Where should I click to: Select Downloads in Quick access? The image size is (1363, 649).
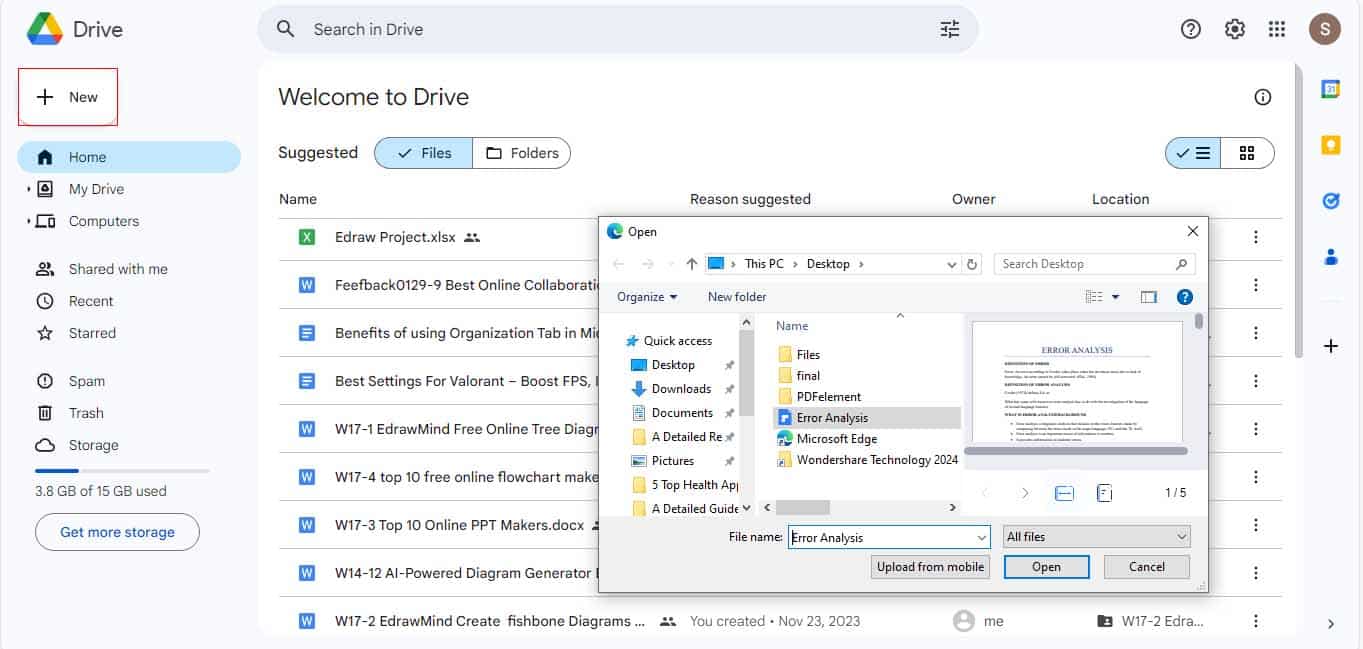point(681,389)
